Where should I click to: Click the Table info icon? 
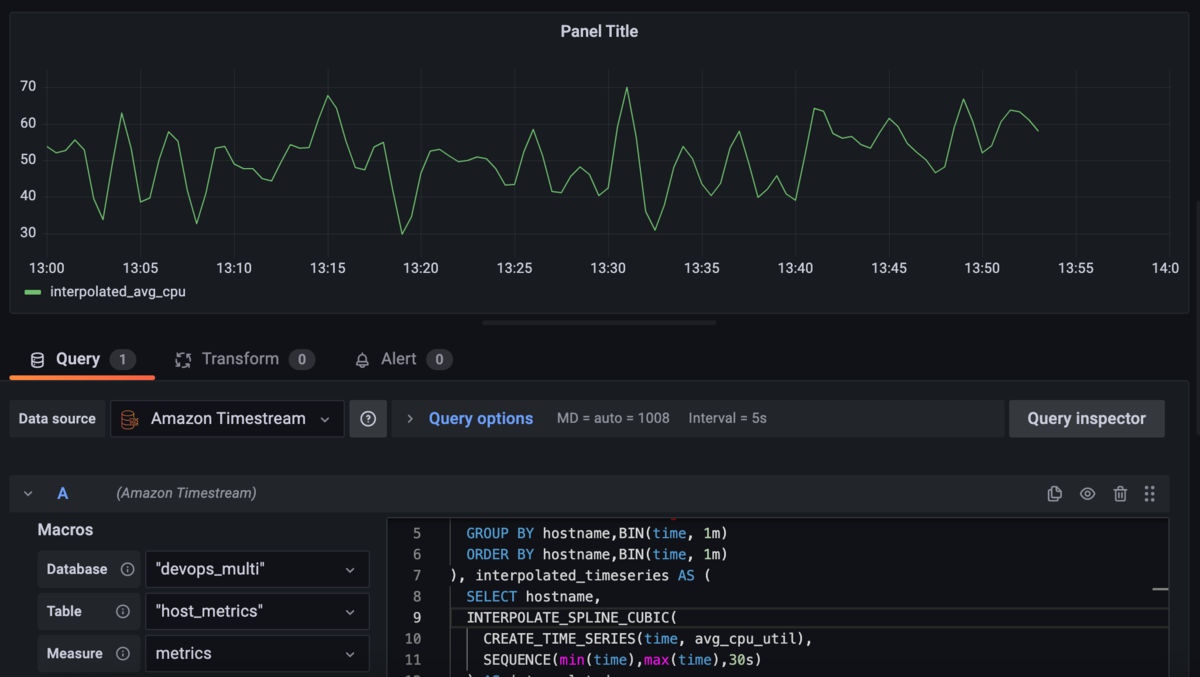click(x=123, y=611)
